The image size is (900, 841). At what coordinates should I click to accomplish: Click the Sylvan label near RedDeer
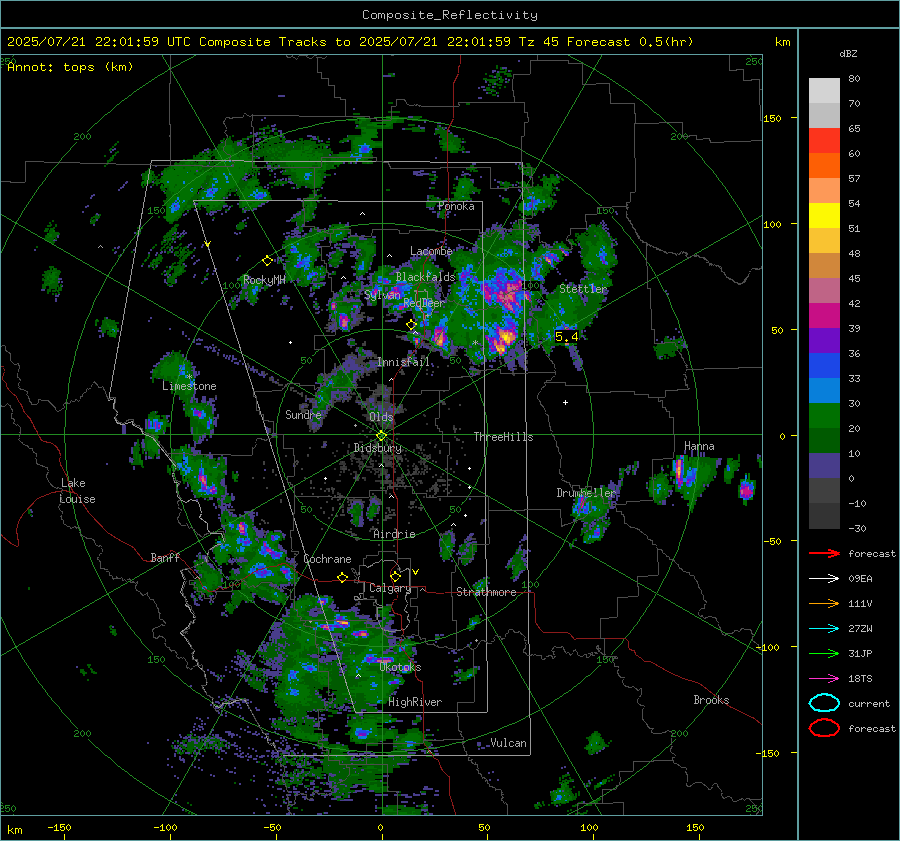tap(382, 295)
